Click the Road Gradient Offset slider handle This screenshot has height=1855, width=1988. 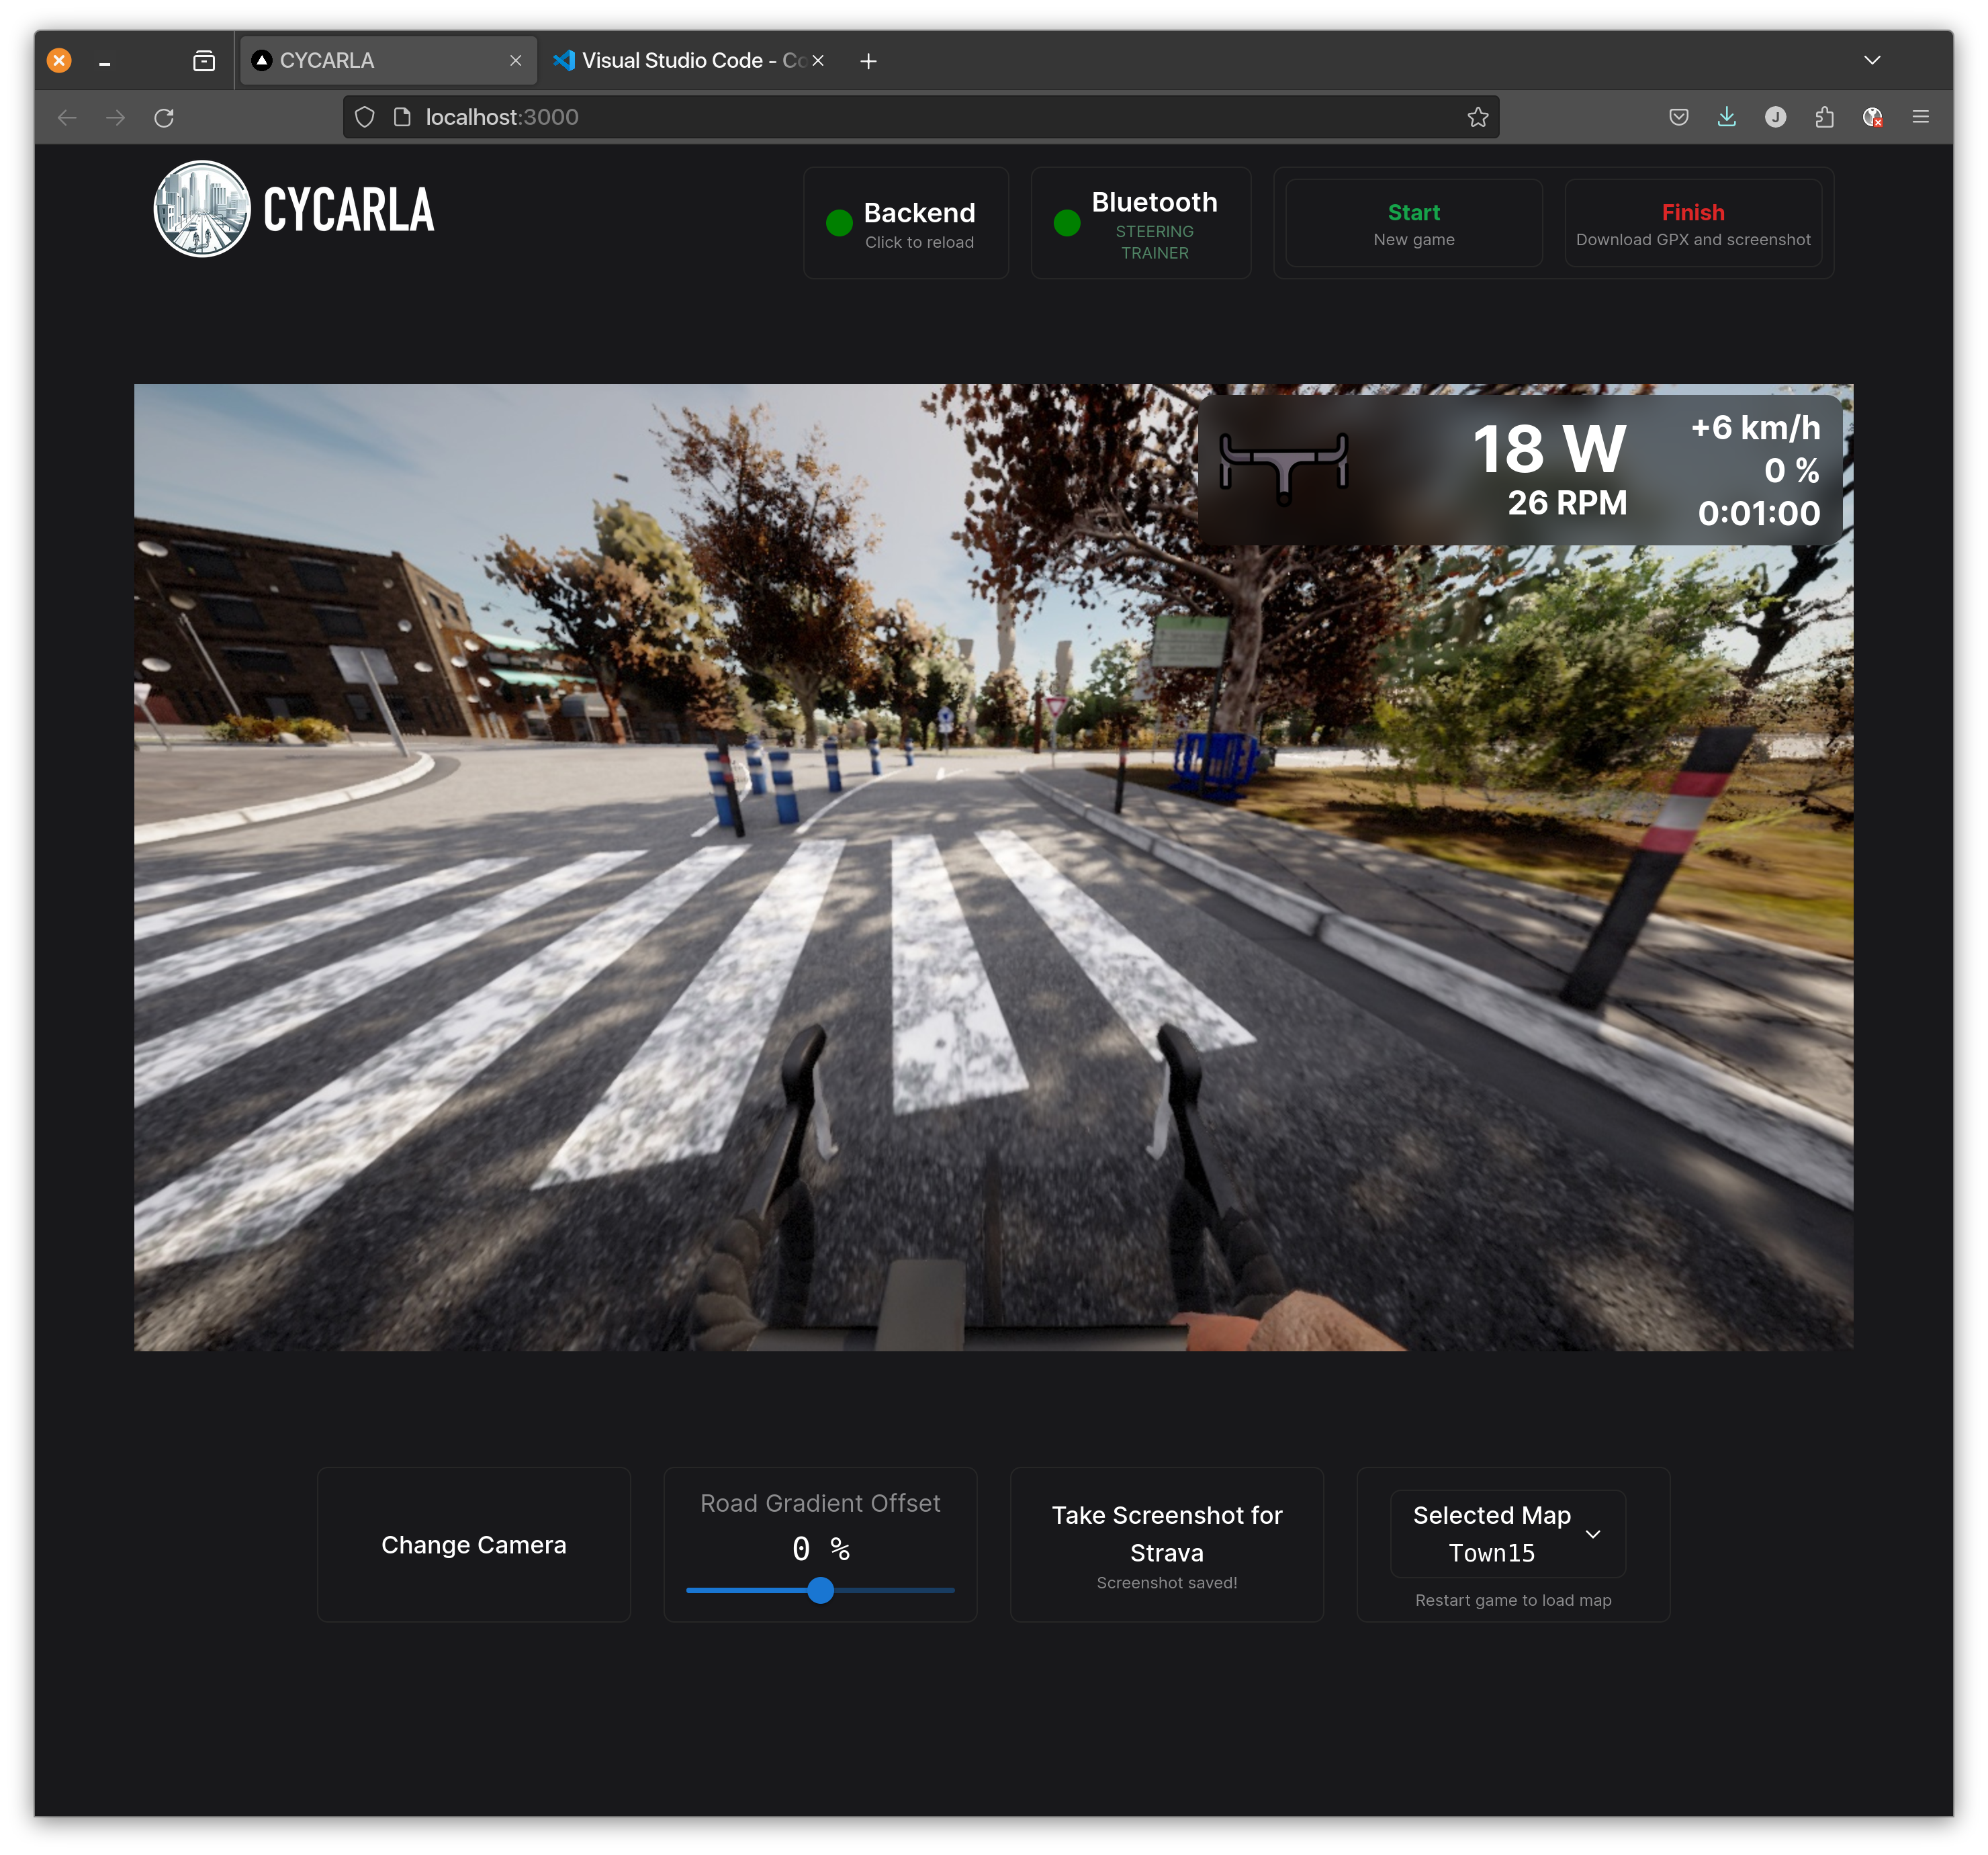pos(820,1590)
